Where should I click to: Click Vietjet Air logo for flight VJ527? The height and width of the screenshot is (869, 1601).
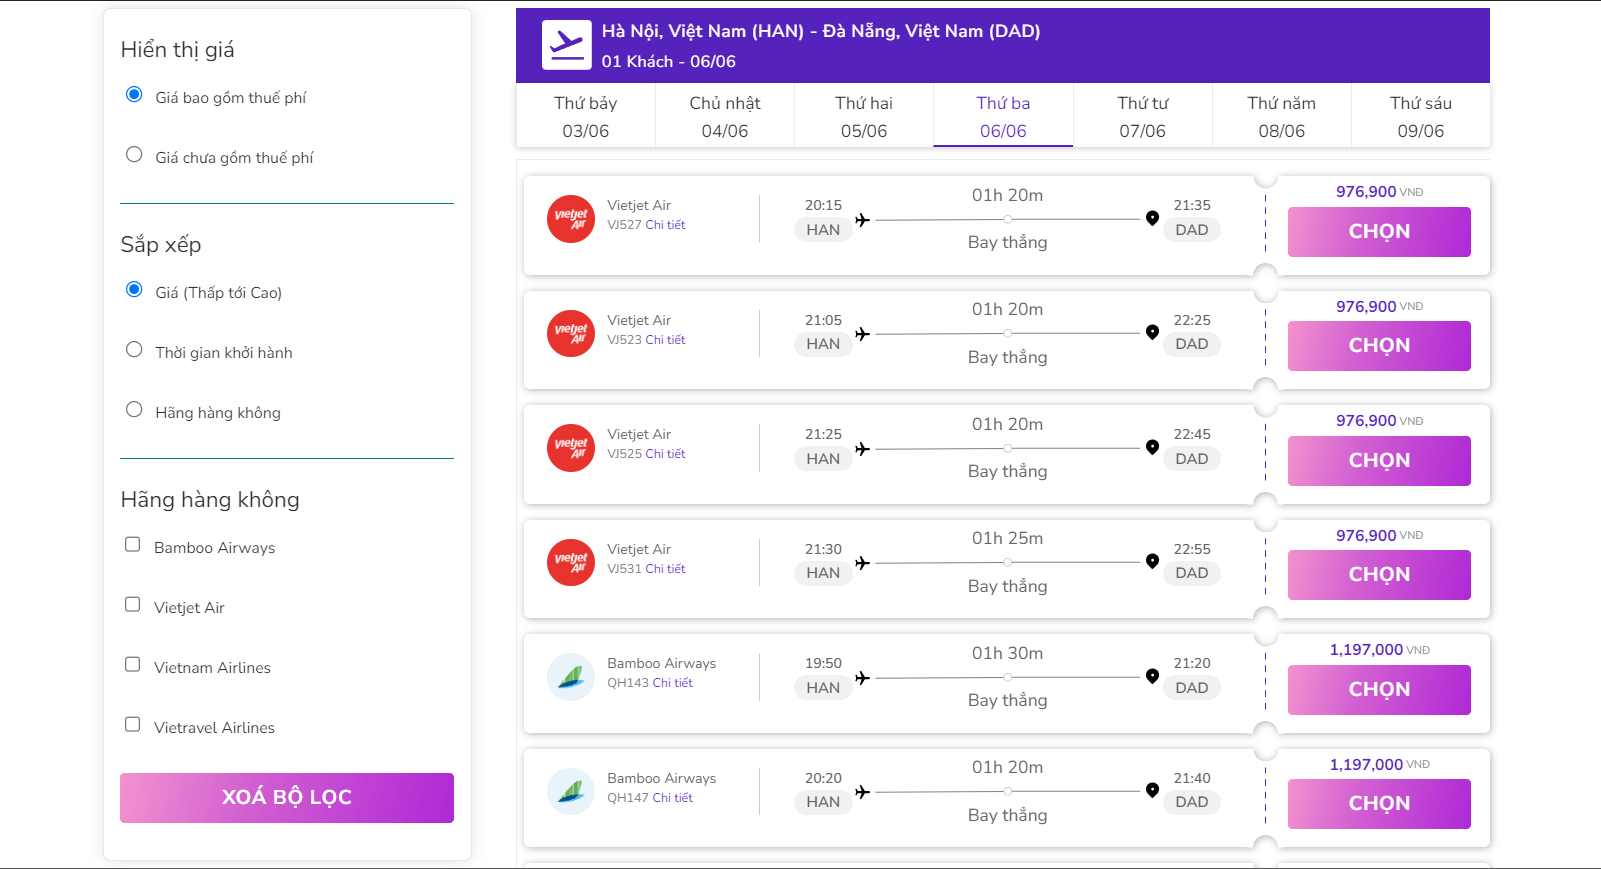[x=571, y=219]
